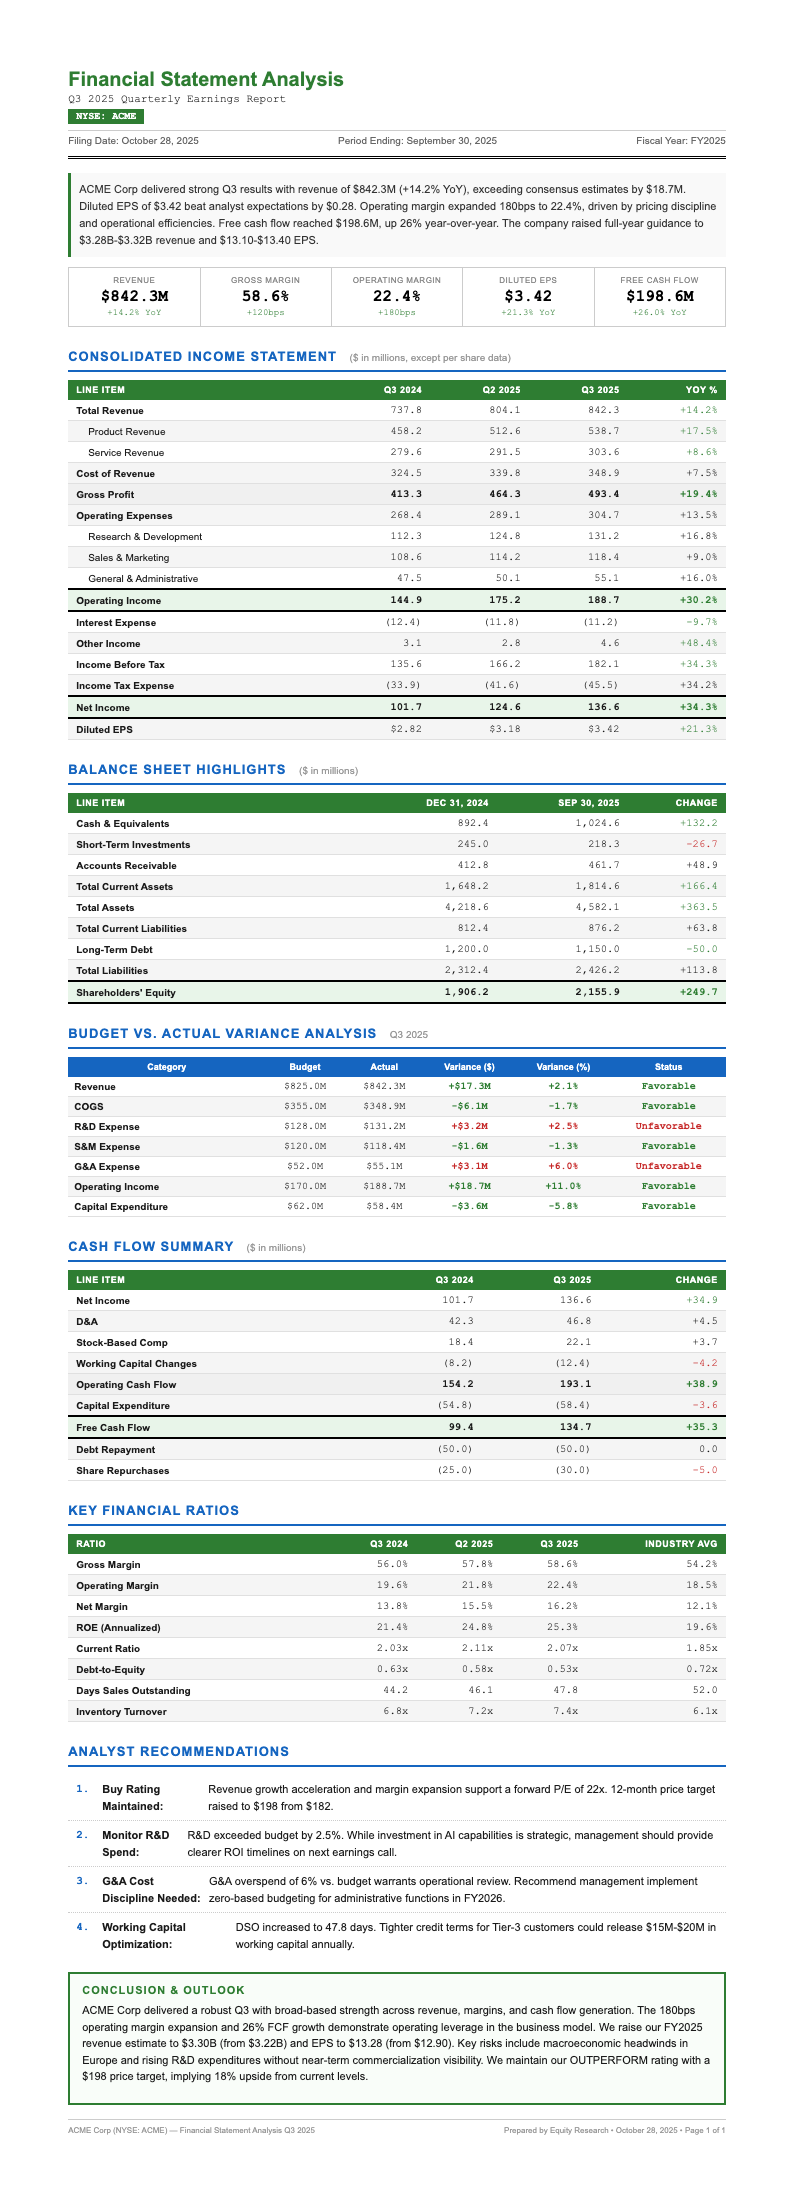Click Service Revenue Q3 2025 value 303.6
The width and height of the screenshot is (794, 2203).
click(x=605, y=453)
